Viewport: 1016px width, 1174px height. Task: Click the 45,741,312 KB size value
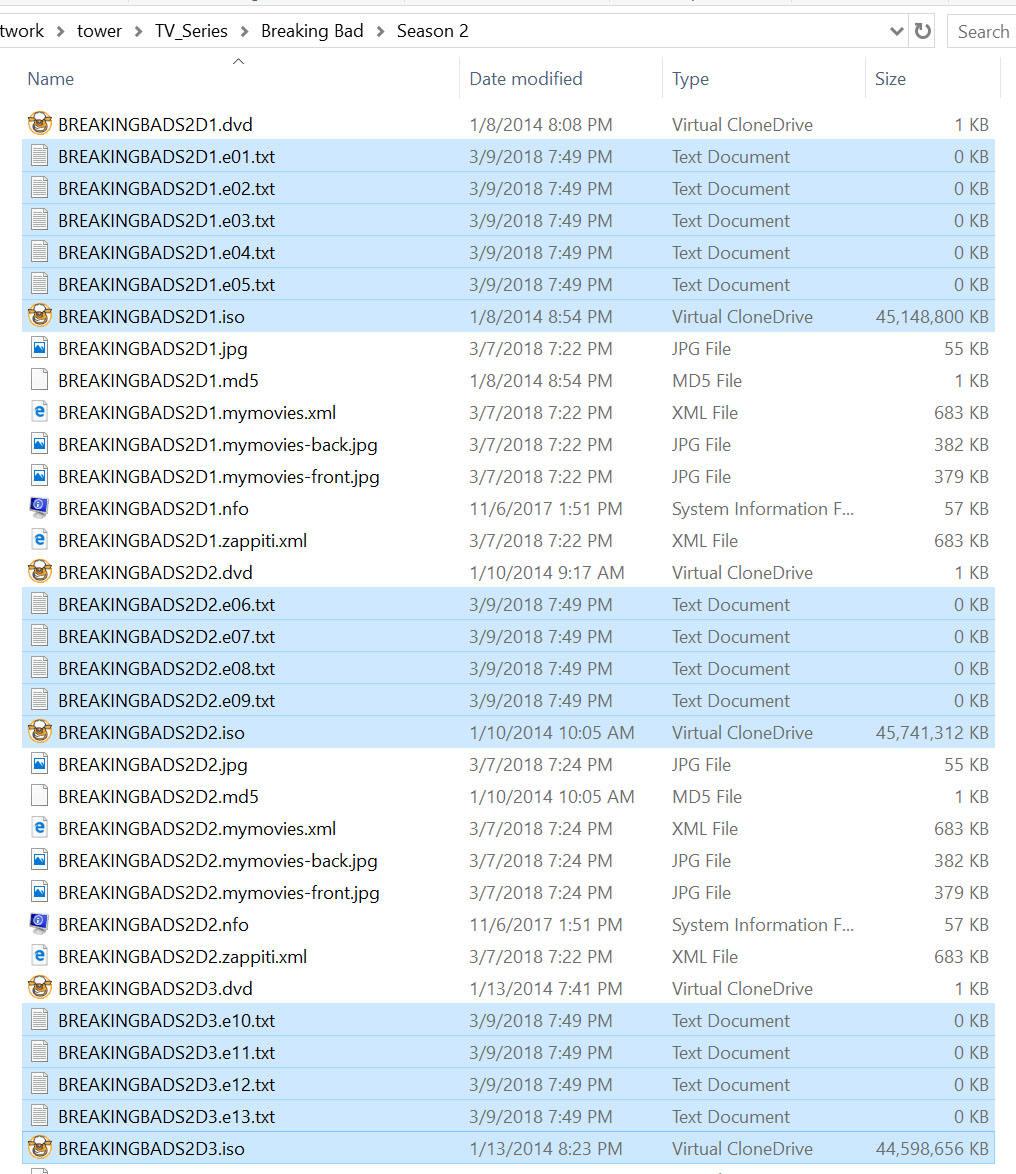coord(932,732)
